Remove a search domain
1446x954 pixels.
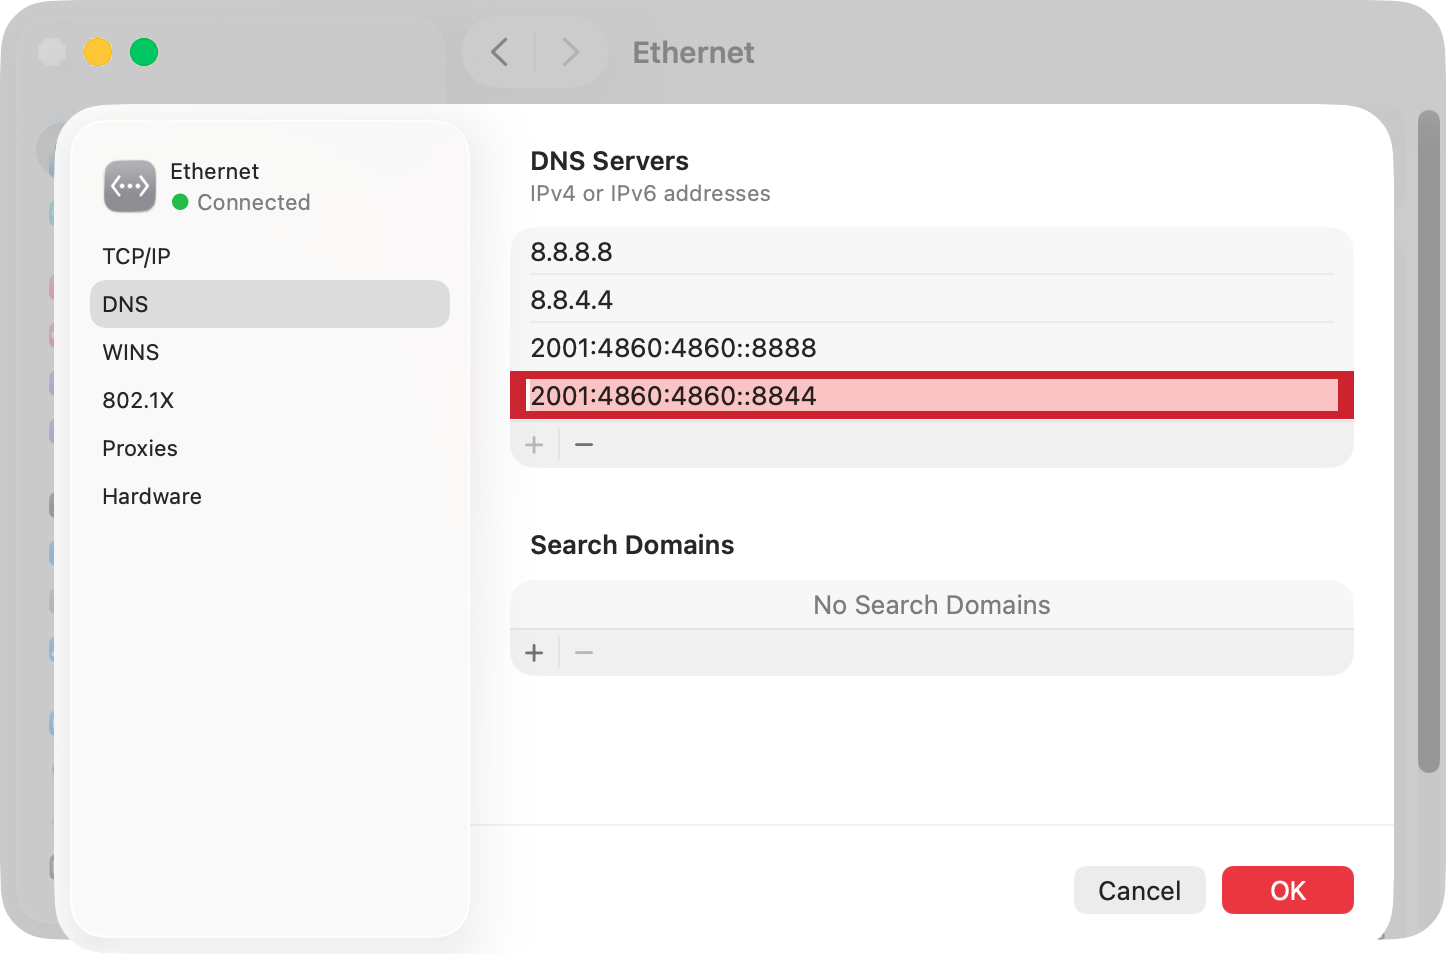tap(583, 652)
